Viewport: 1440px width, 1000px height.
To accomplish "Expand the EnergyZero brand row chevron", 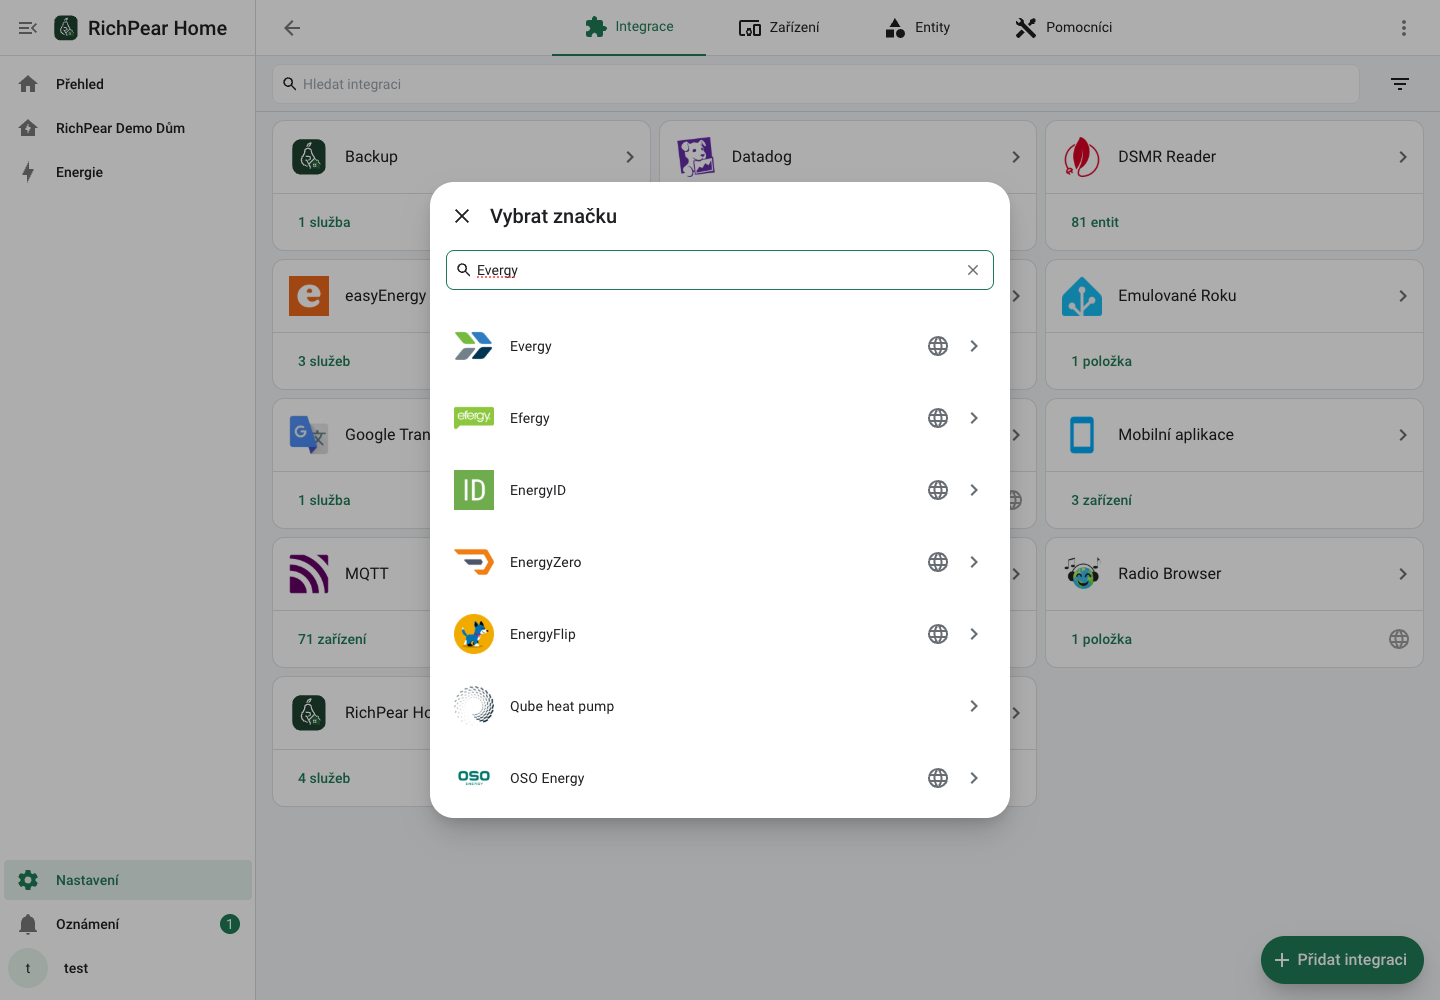I will tap(974, 562).
